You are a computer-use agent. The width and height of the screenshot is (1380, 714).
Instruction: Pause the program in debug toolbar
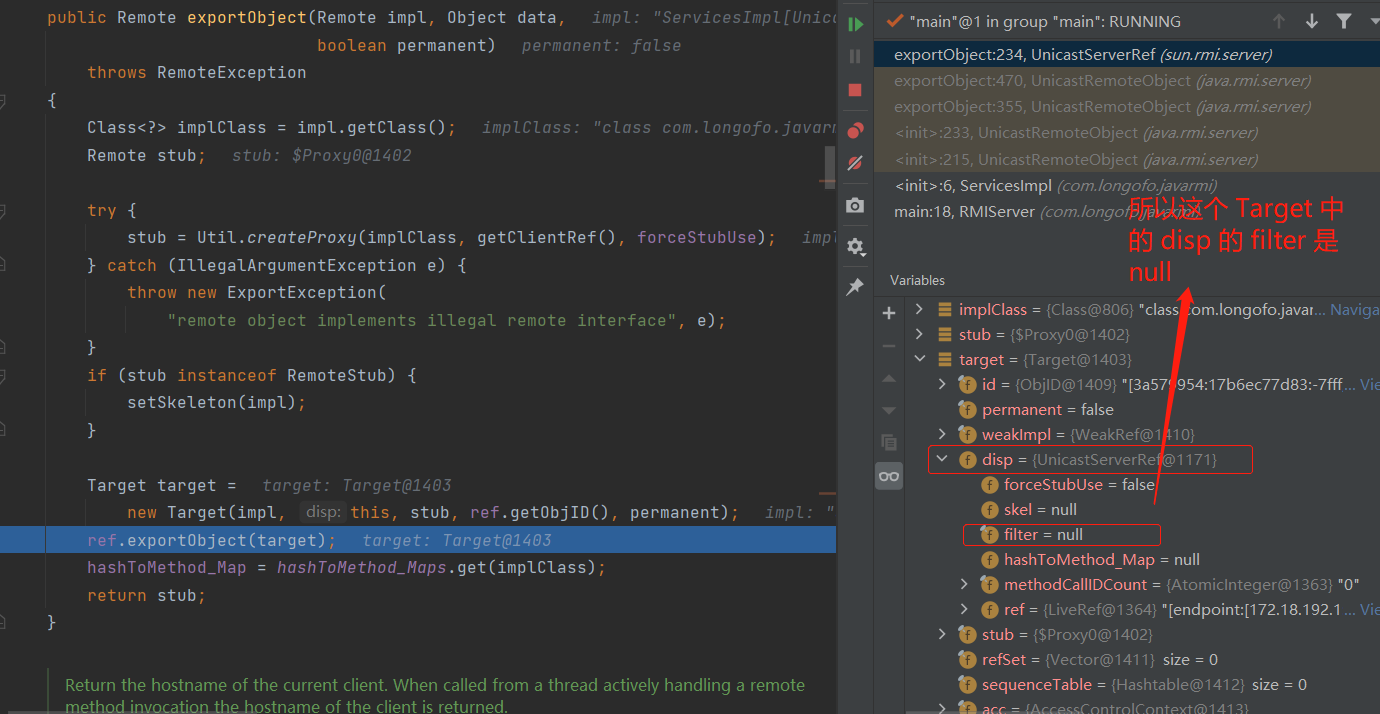[855, 57]
